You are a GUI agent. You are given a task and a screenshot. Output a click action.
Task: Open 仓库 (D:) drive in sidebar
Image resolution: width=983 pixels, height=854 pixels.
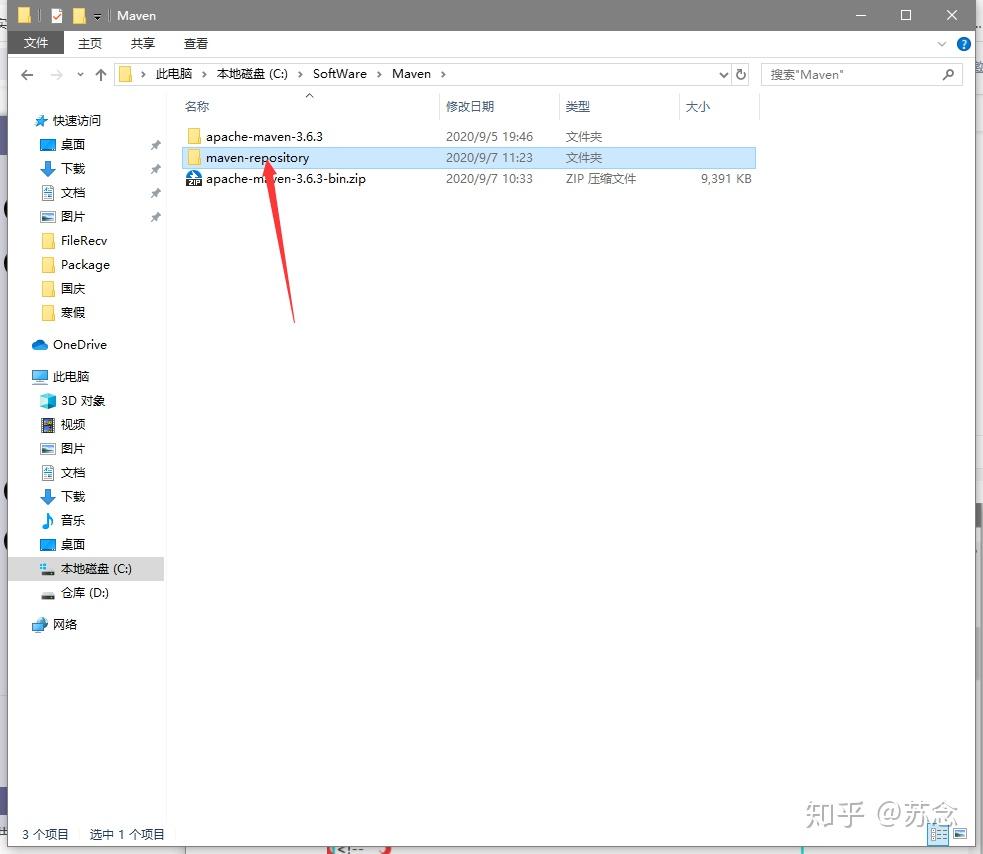click(x=85, y=593)
